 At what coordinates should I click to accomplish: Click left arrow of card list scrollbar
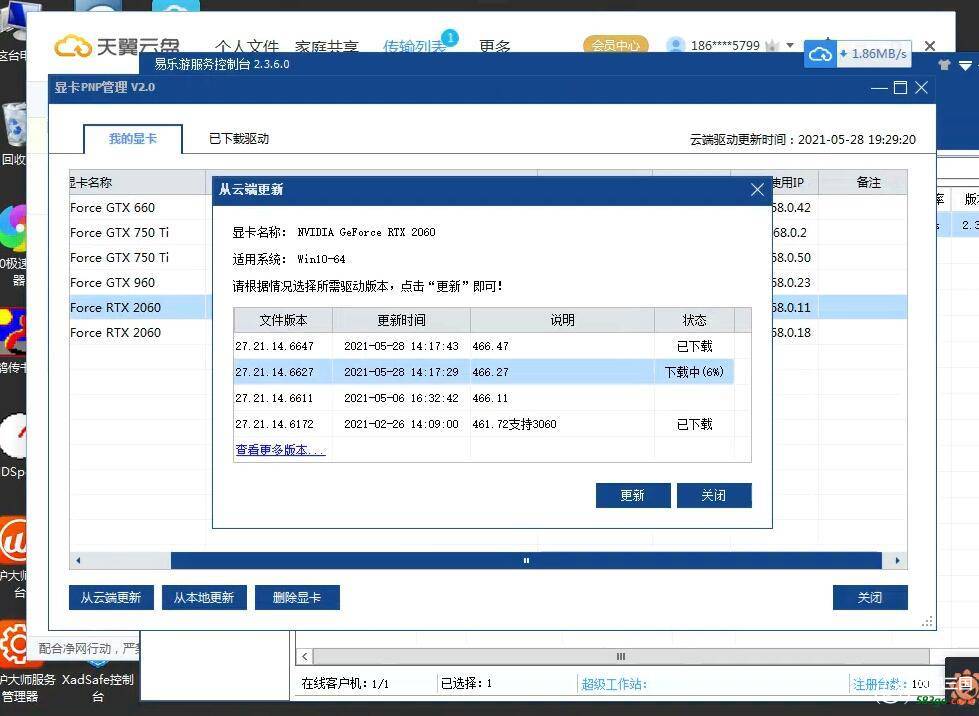click(x=78, y=561)
